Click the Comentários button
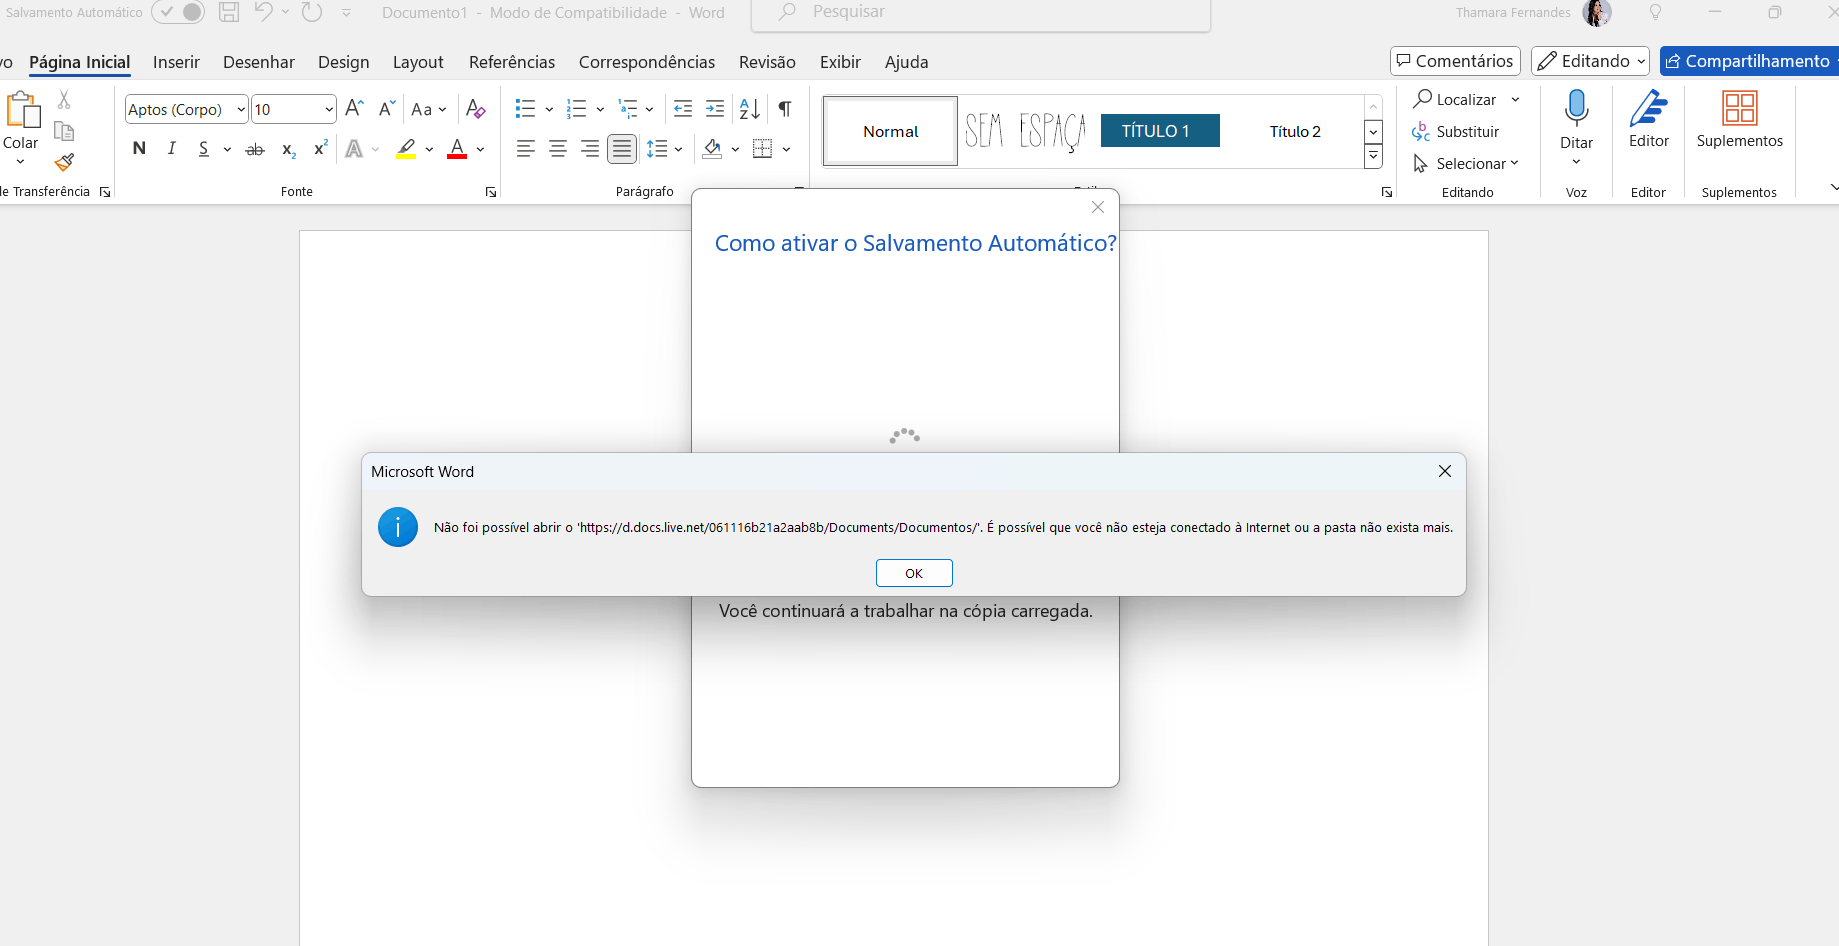Viewport: 1839px width, 946px height. (1455, 61)
